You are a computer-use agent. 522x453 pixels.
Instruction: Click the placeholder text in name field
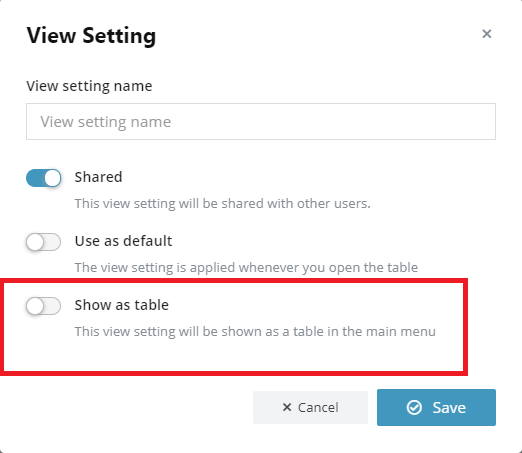[106, 122]
